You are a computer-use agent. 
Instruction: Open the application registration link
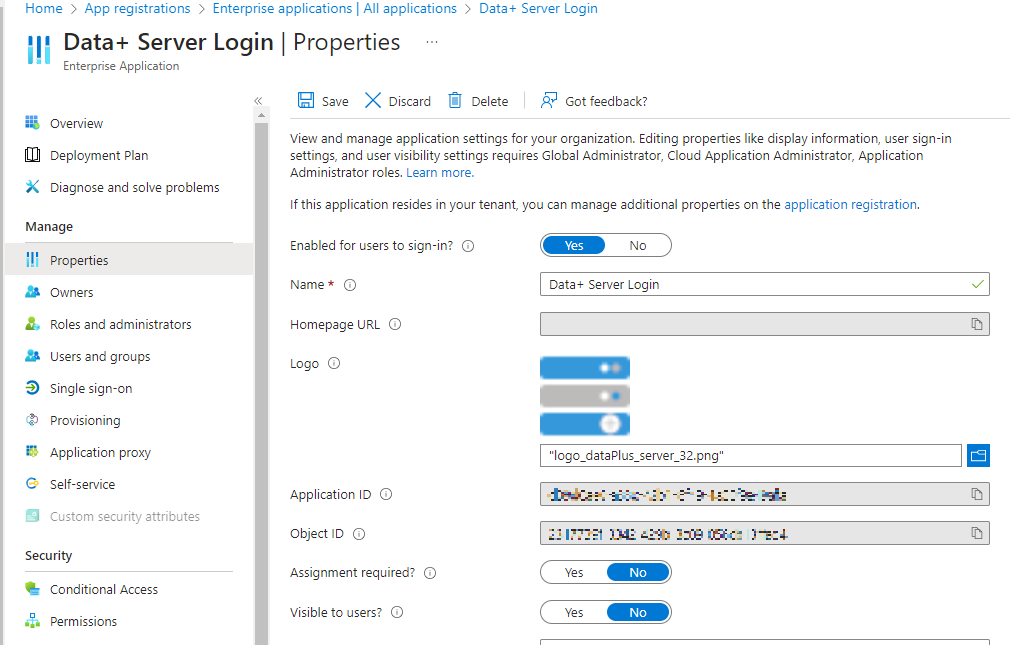[x=850, y=204]
